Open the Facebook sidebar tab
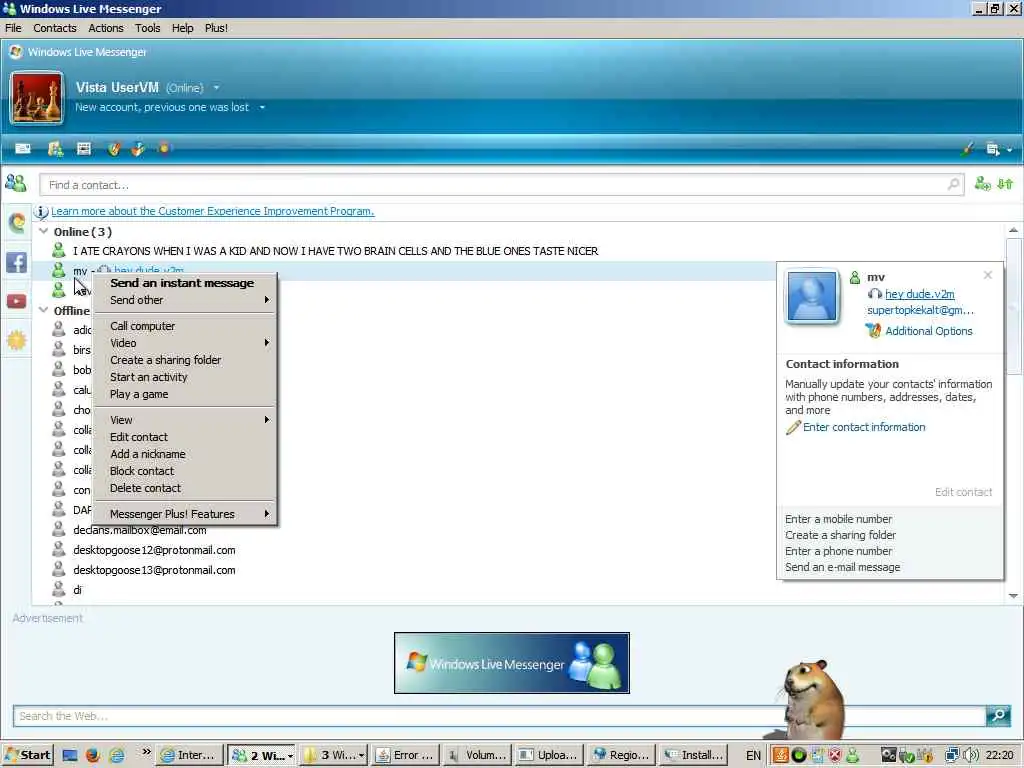 click(x=17, y=263)
